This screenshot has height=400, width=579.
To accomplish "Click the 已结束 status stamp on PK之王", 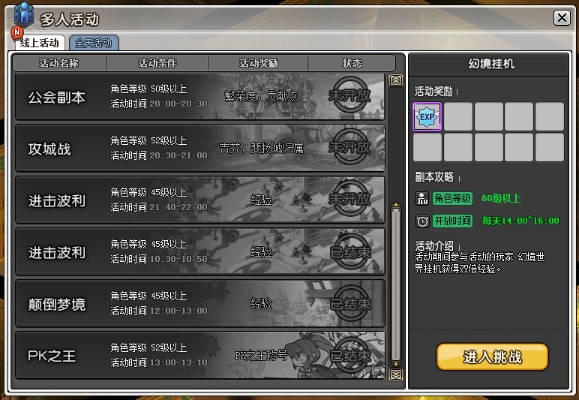I will [350, 356].
